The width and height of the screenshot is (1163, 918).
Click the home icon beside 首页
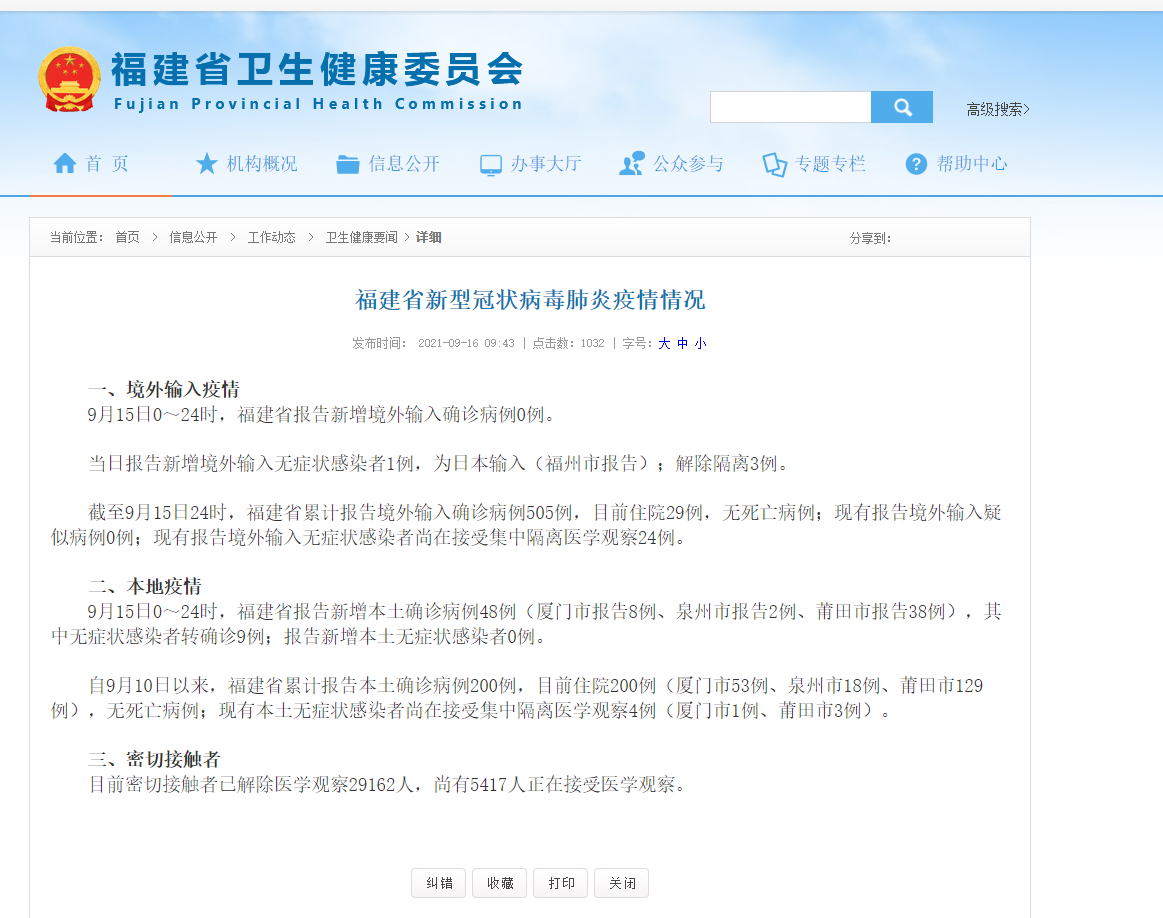pos(63,163)
